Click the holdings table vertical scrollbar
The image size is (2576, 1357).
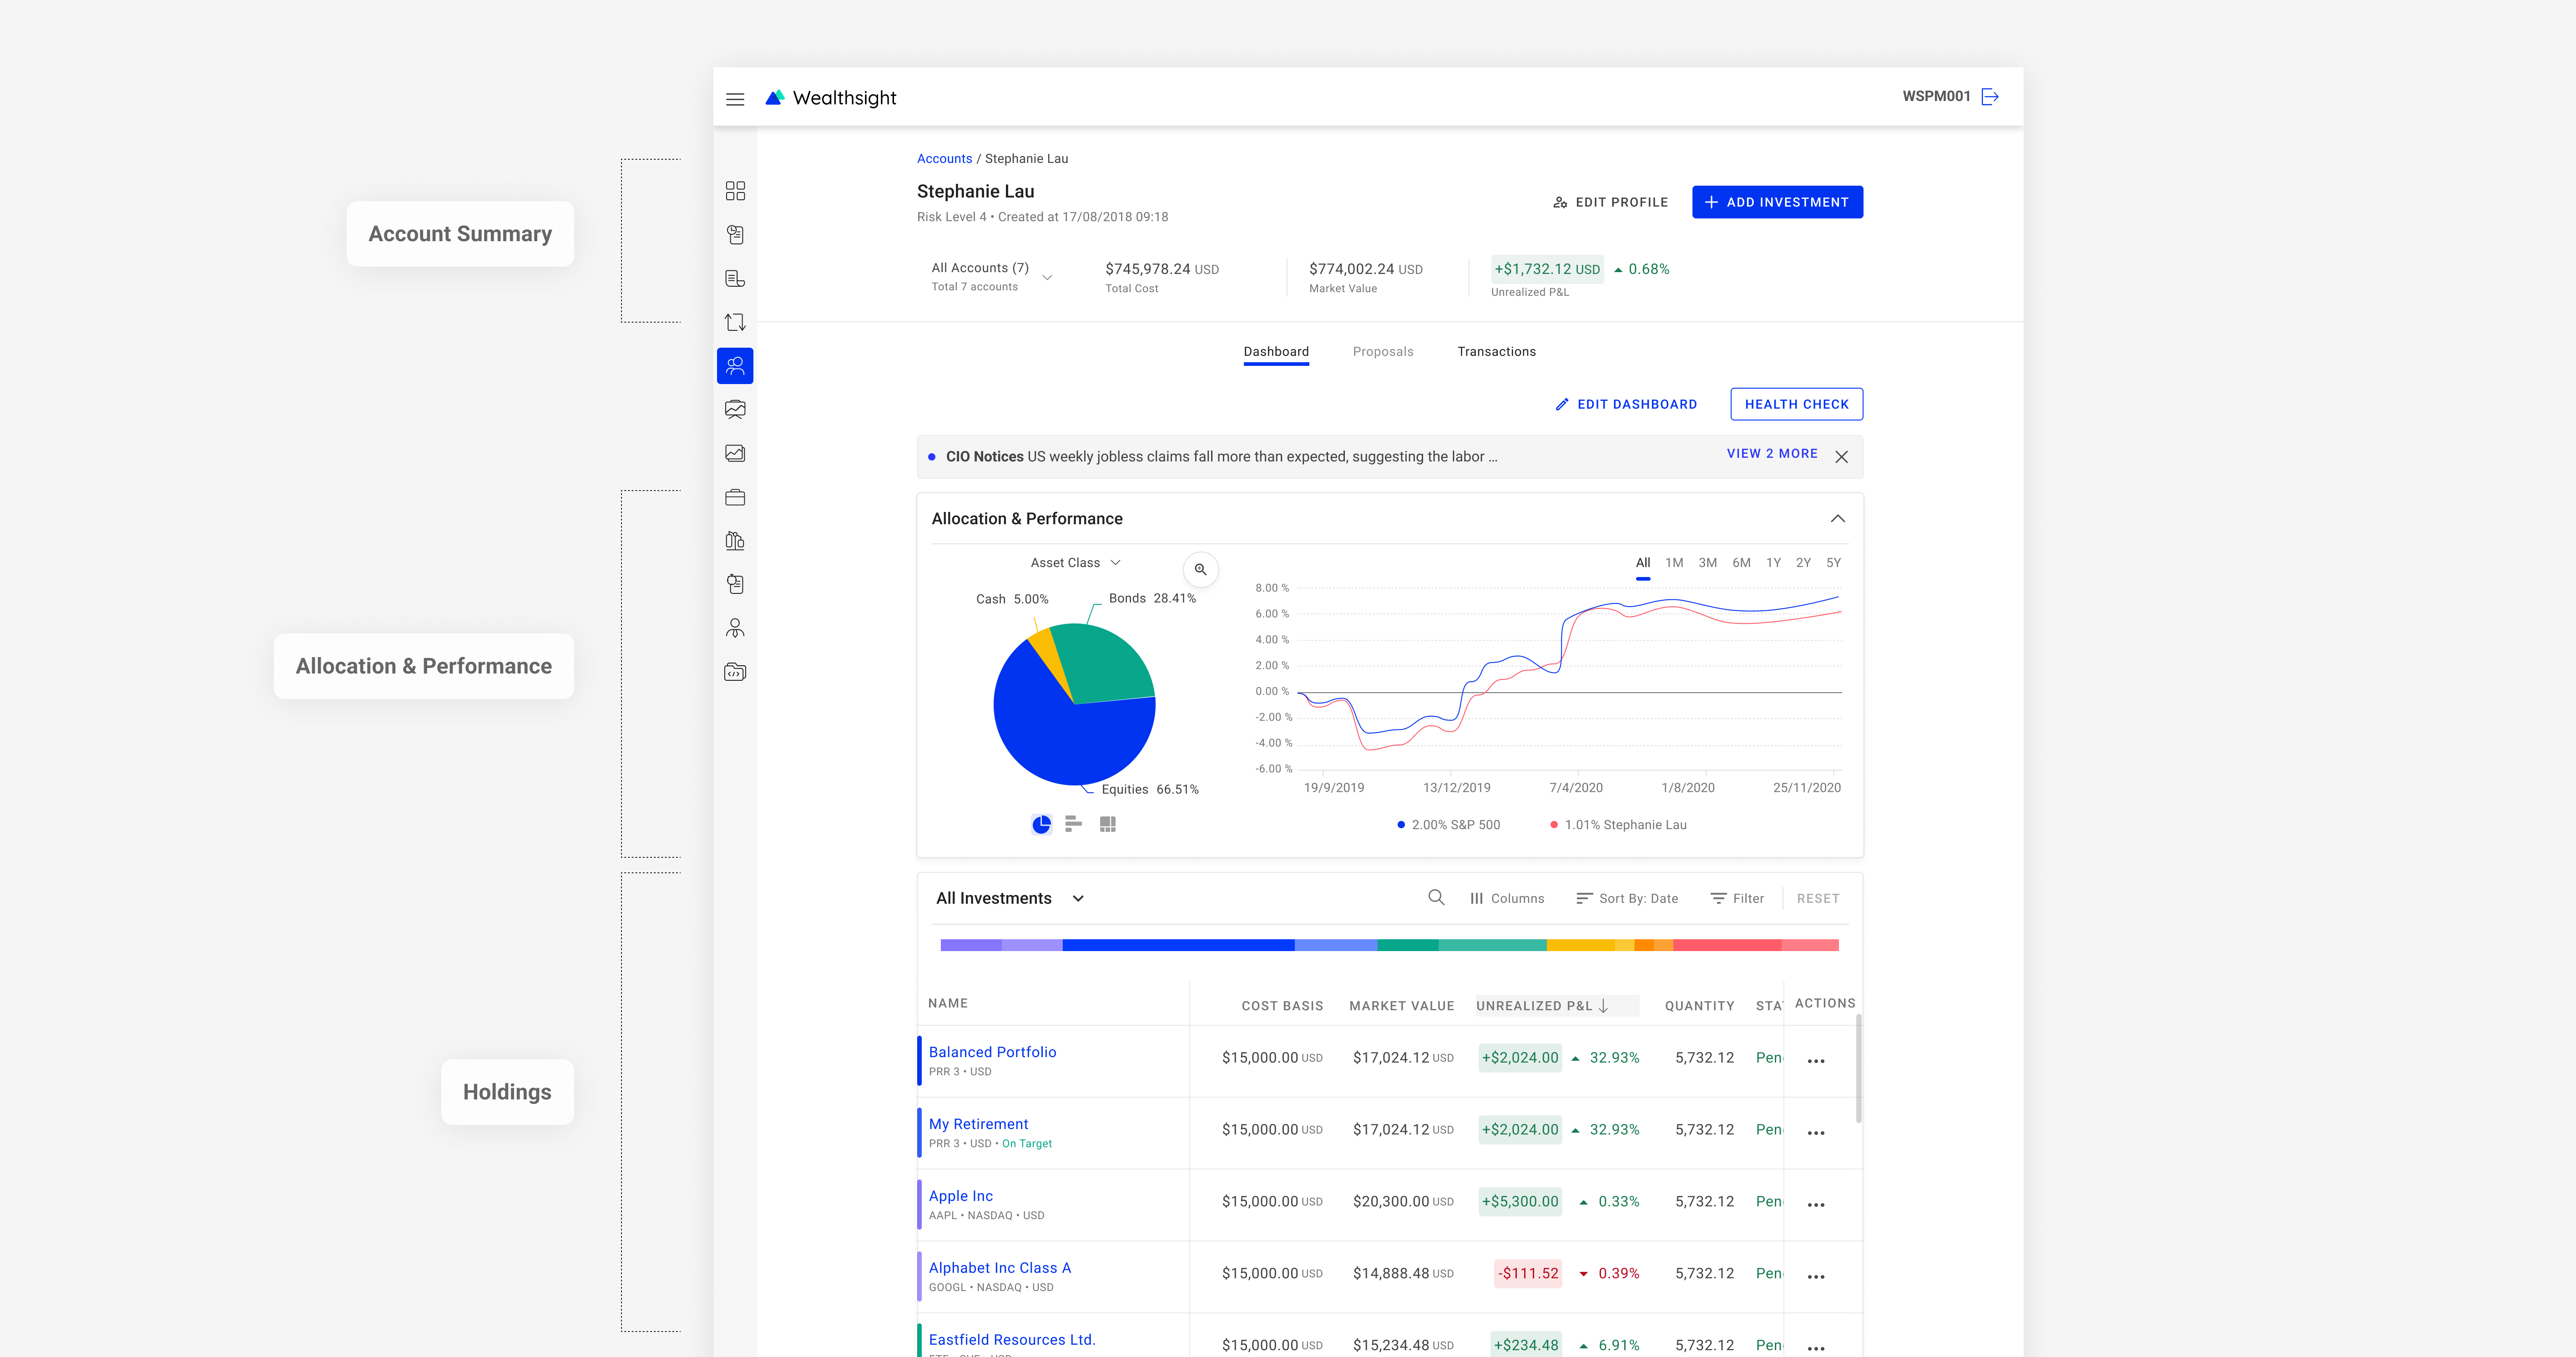[1858, 1069]
